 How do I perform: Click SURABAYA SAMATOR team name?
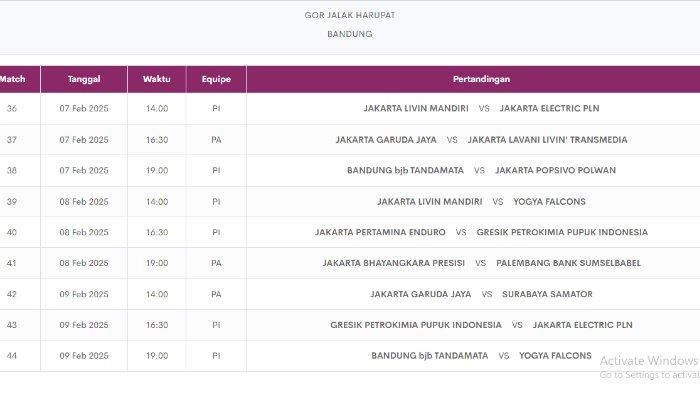coord(547,294)
